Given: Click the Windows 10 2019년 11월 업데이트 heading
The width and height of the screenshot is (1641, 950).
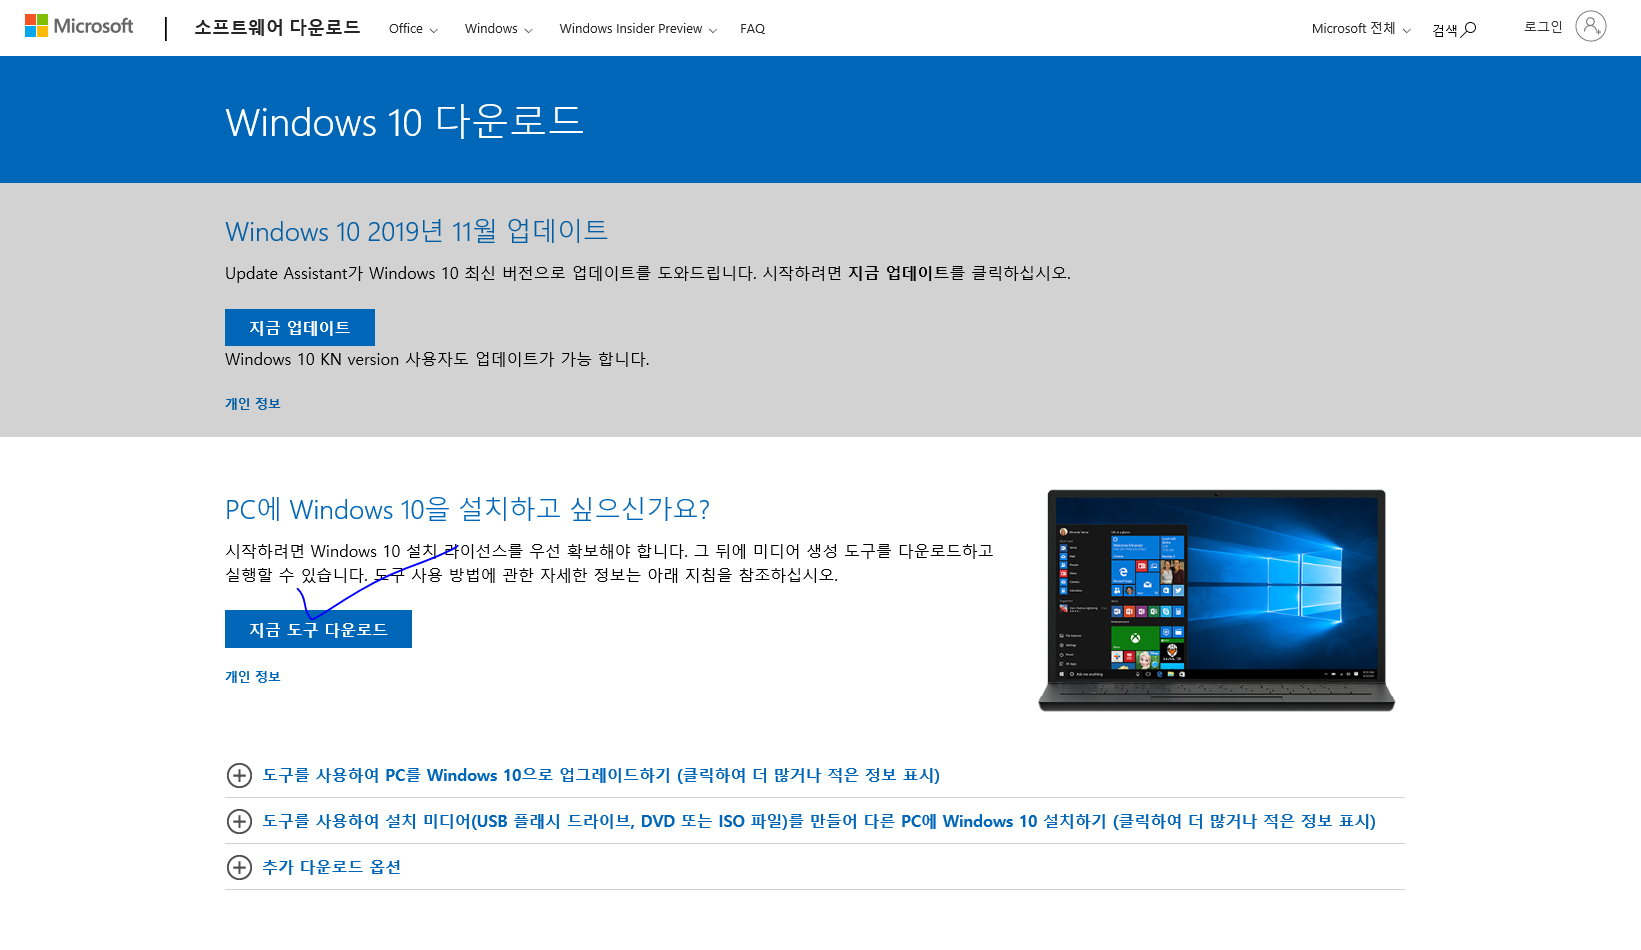Looking at the screenshot, I should coord(416,231).
